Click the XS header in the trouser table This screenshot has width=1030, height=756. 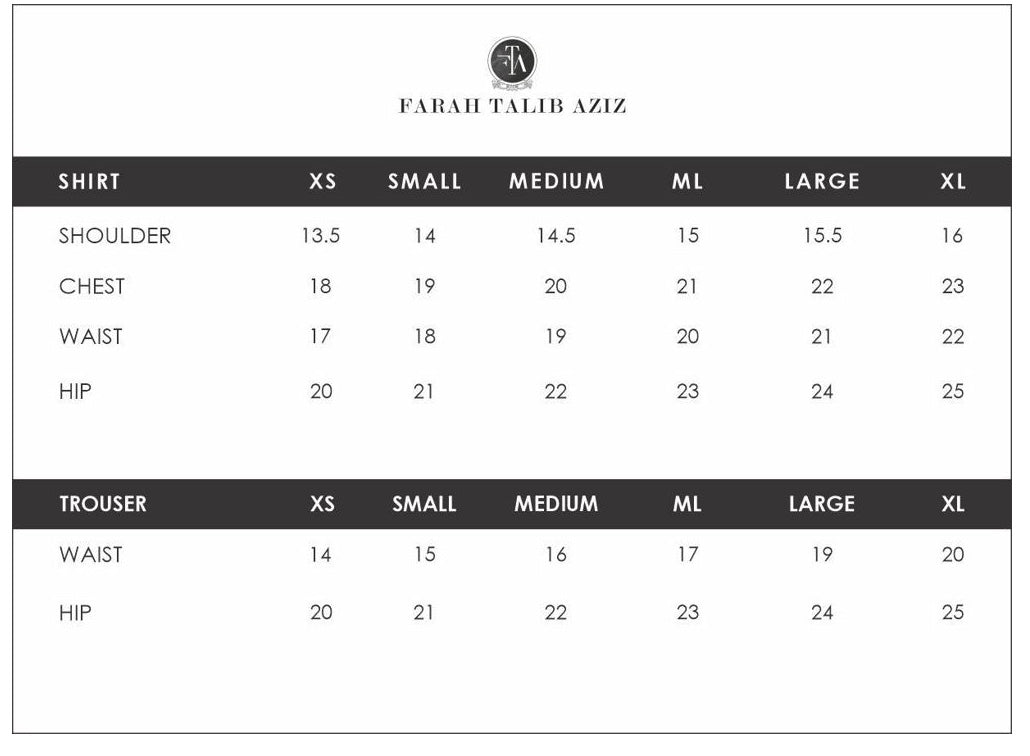point(322,504)
